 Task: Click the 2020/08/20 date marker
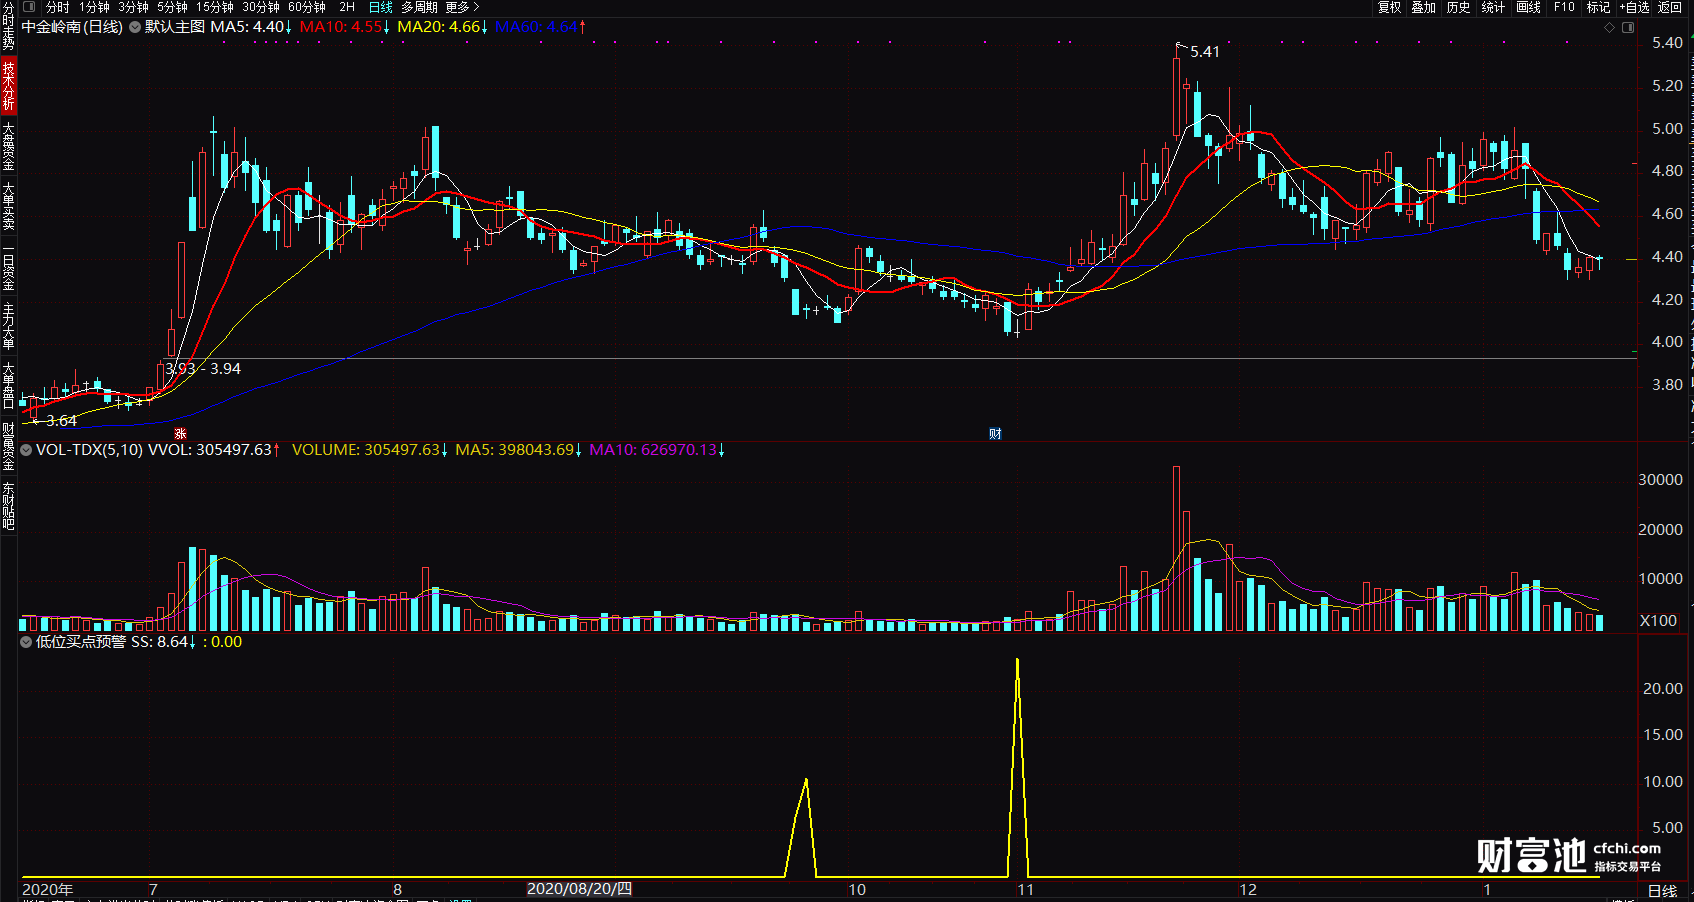coord(579,889)
